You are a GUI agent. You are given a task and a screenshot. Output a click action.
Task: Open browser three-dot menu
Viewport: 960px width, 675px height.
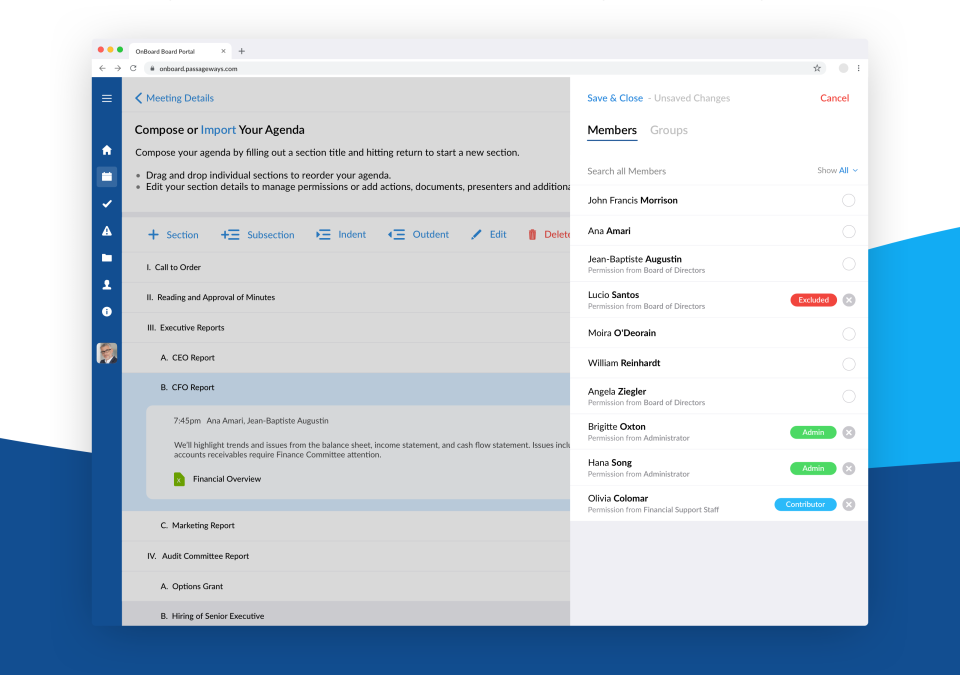coord(858,69)
